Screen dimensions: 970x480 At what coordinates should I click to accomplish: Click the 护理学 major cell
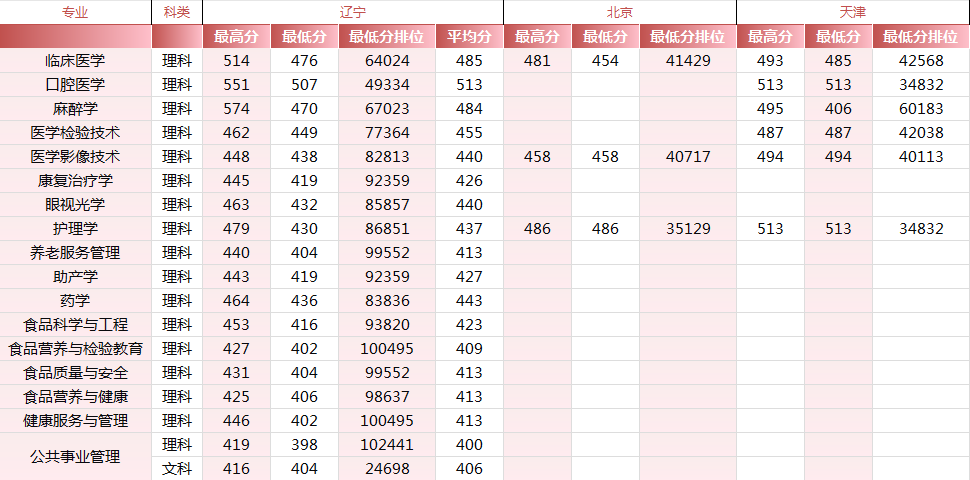click(75, 229)
